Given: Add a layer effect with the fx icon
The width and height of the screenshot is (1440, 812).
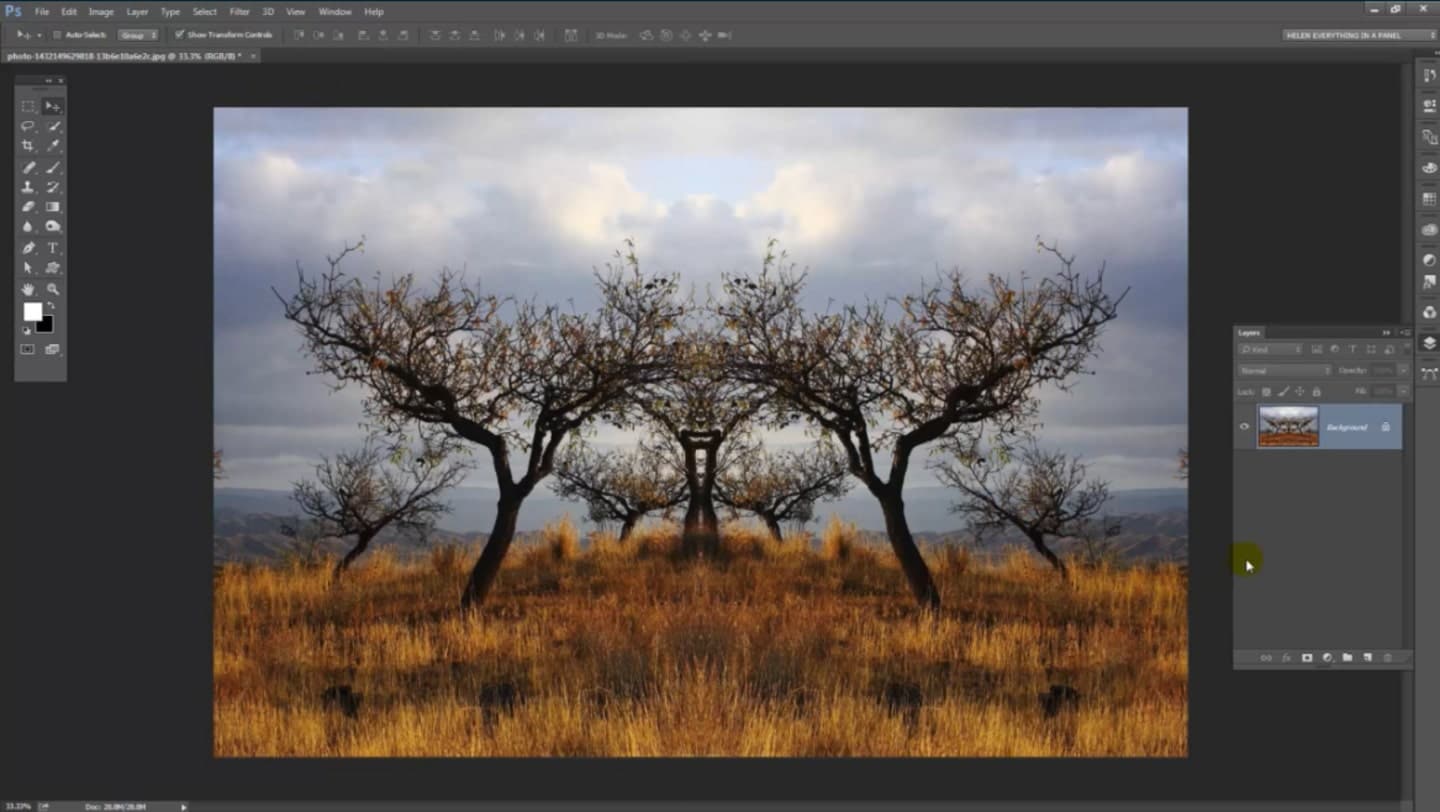Looking at the screenshot, I should pos(1287,658).
